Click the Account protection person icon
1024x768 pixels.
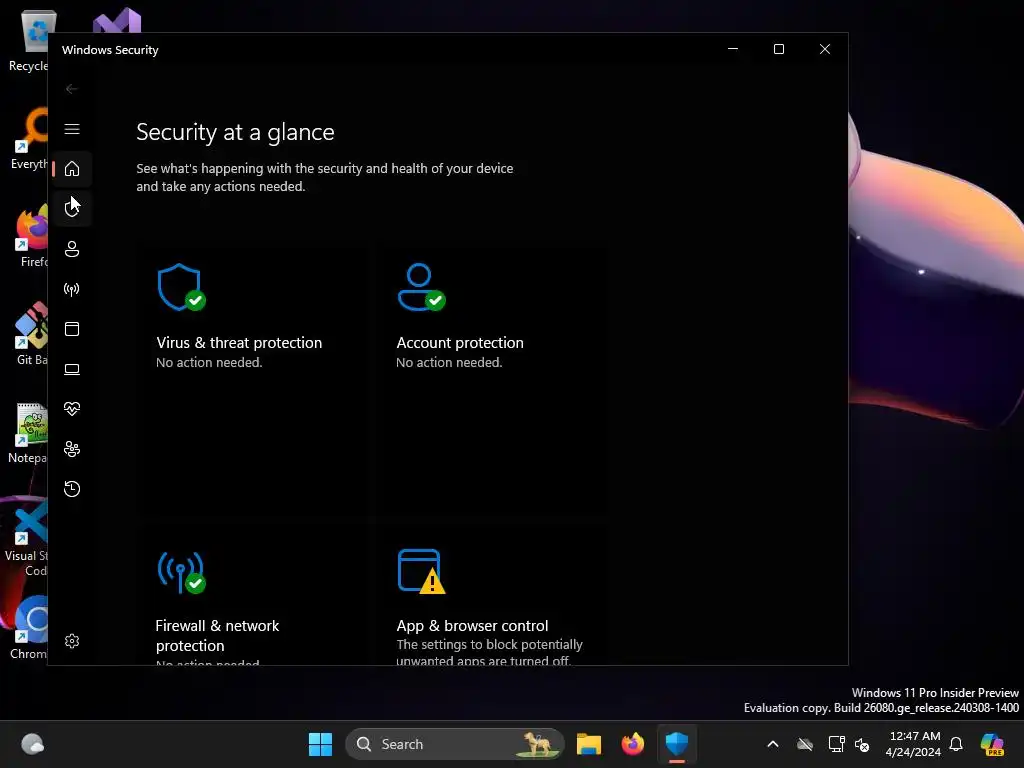click(x=421, y=287)
